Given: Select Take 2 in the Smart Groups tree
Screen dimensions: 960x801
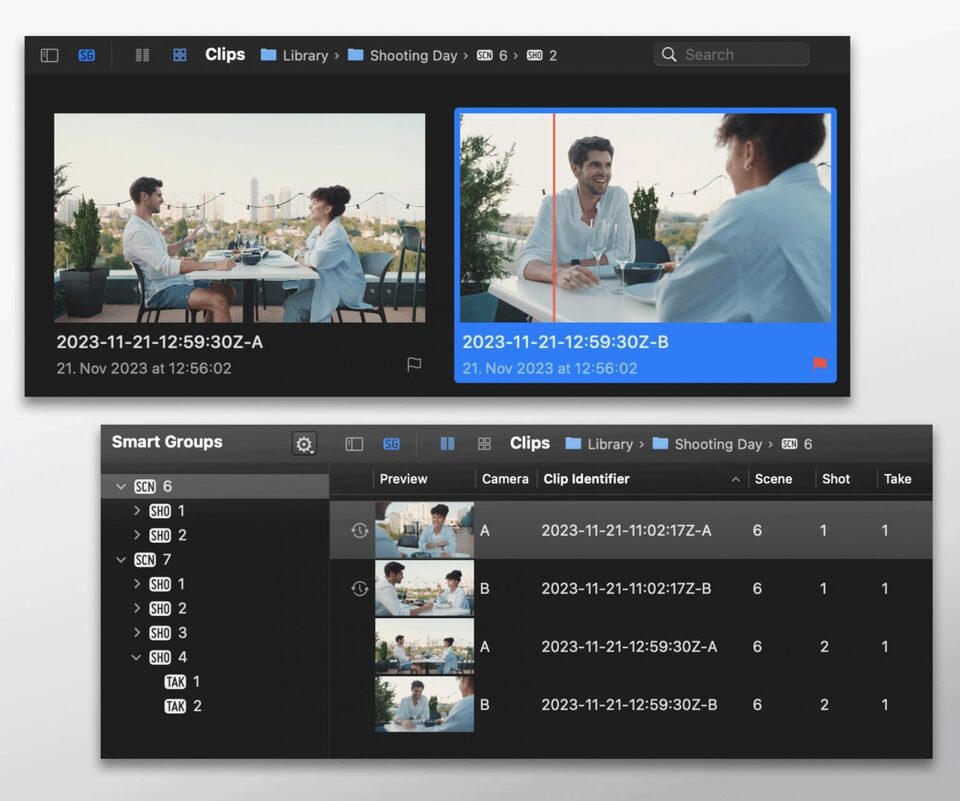Looking at the screenshot, I should [x=183, y=706].
